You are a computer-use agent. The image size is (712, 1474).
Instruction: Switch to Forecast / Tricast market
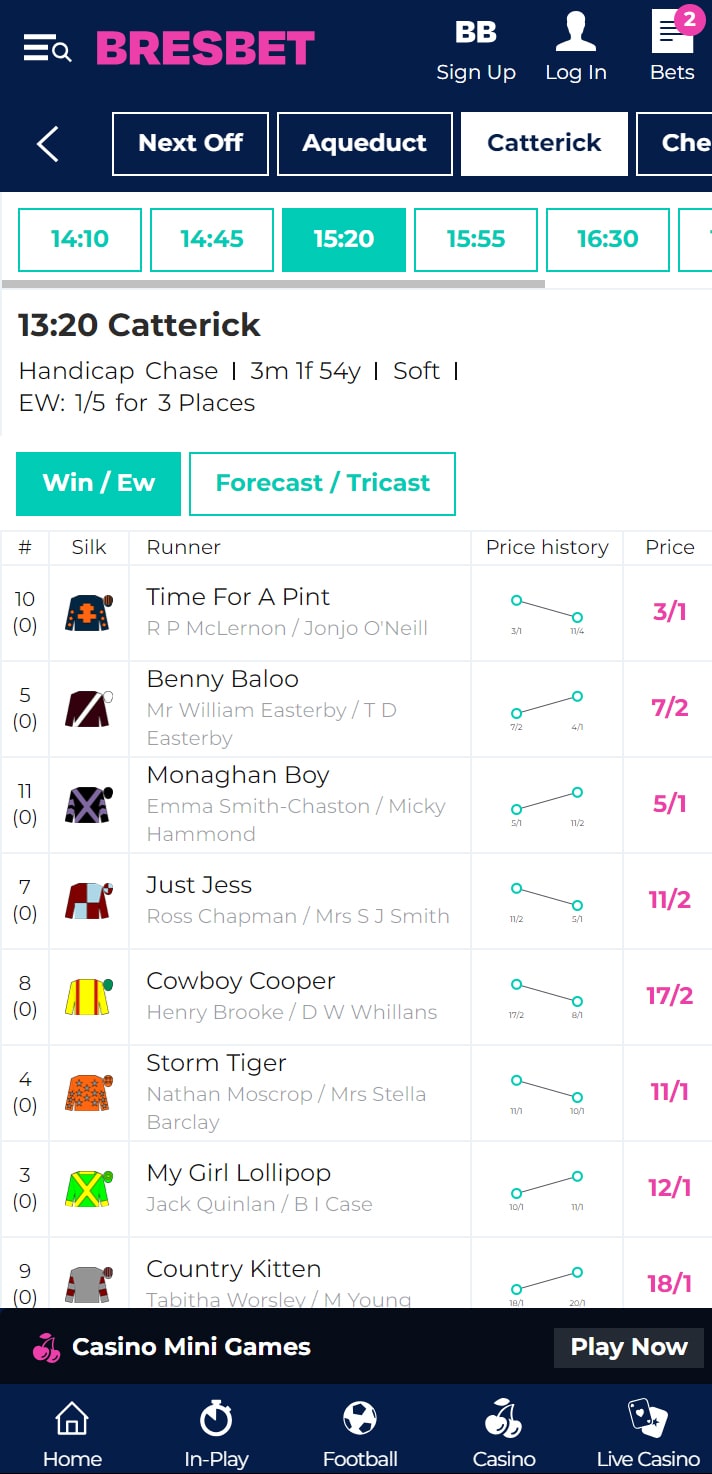pyautogui.click(x=322, y=483)
